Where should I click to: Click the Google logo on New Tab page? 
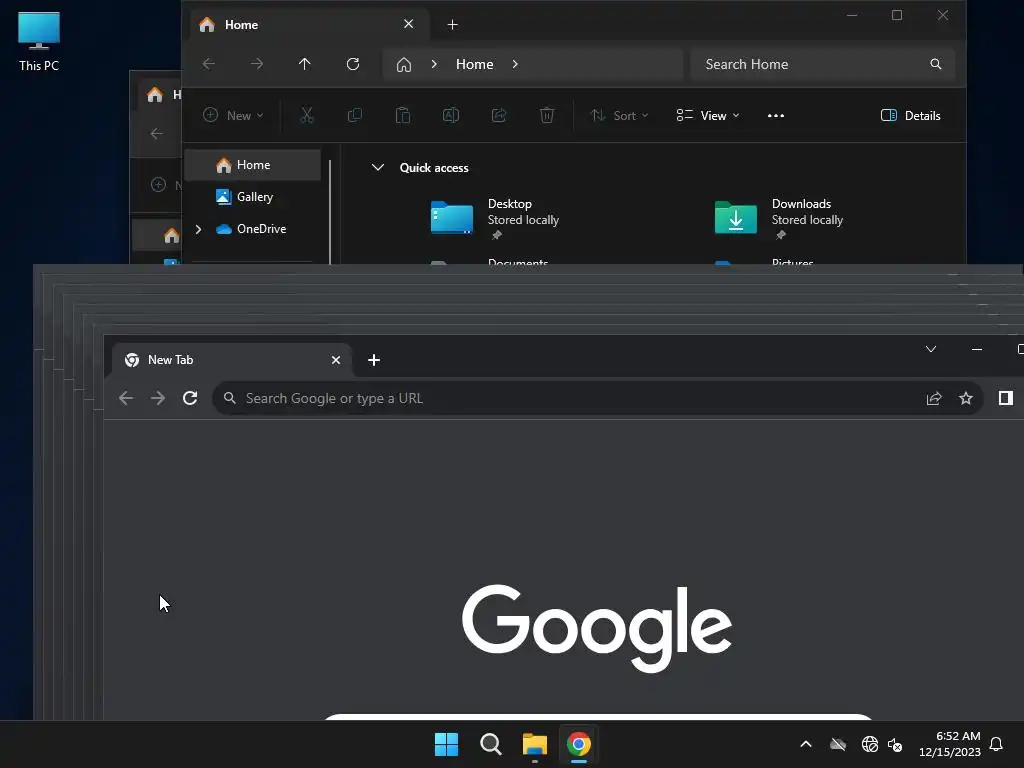point(596,628)
